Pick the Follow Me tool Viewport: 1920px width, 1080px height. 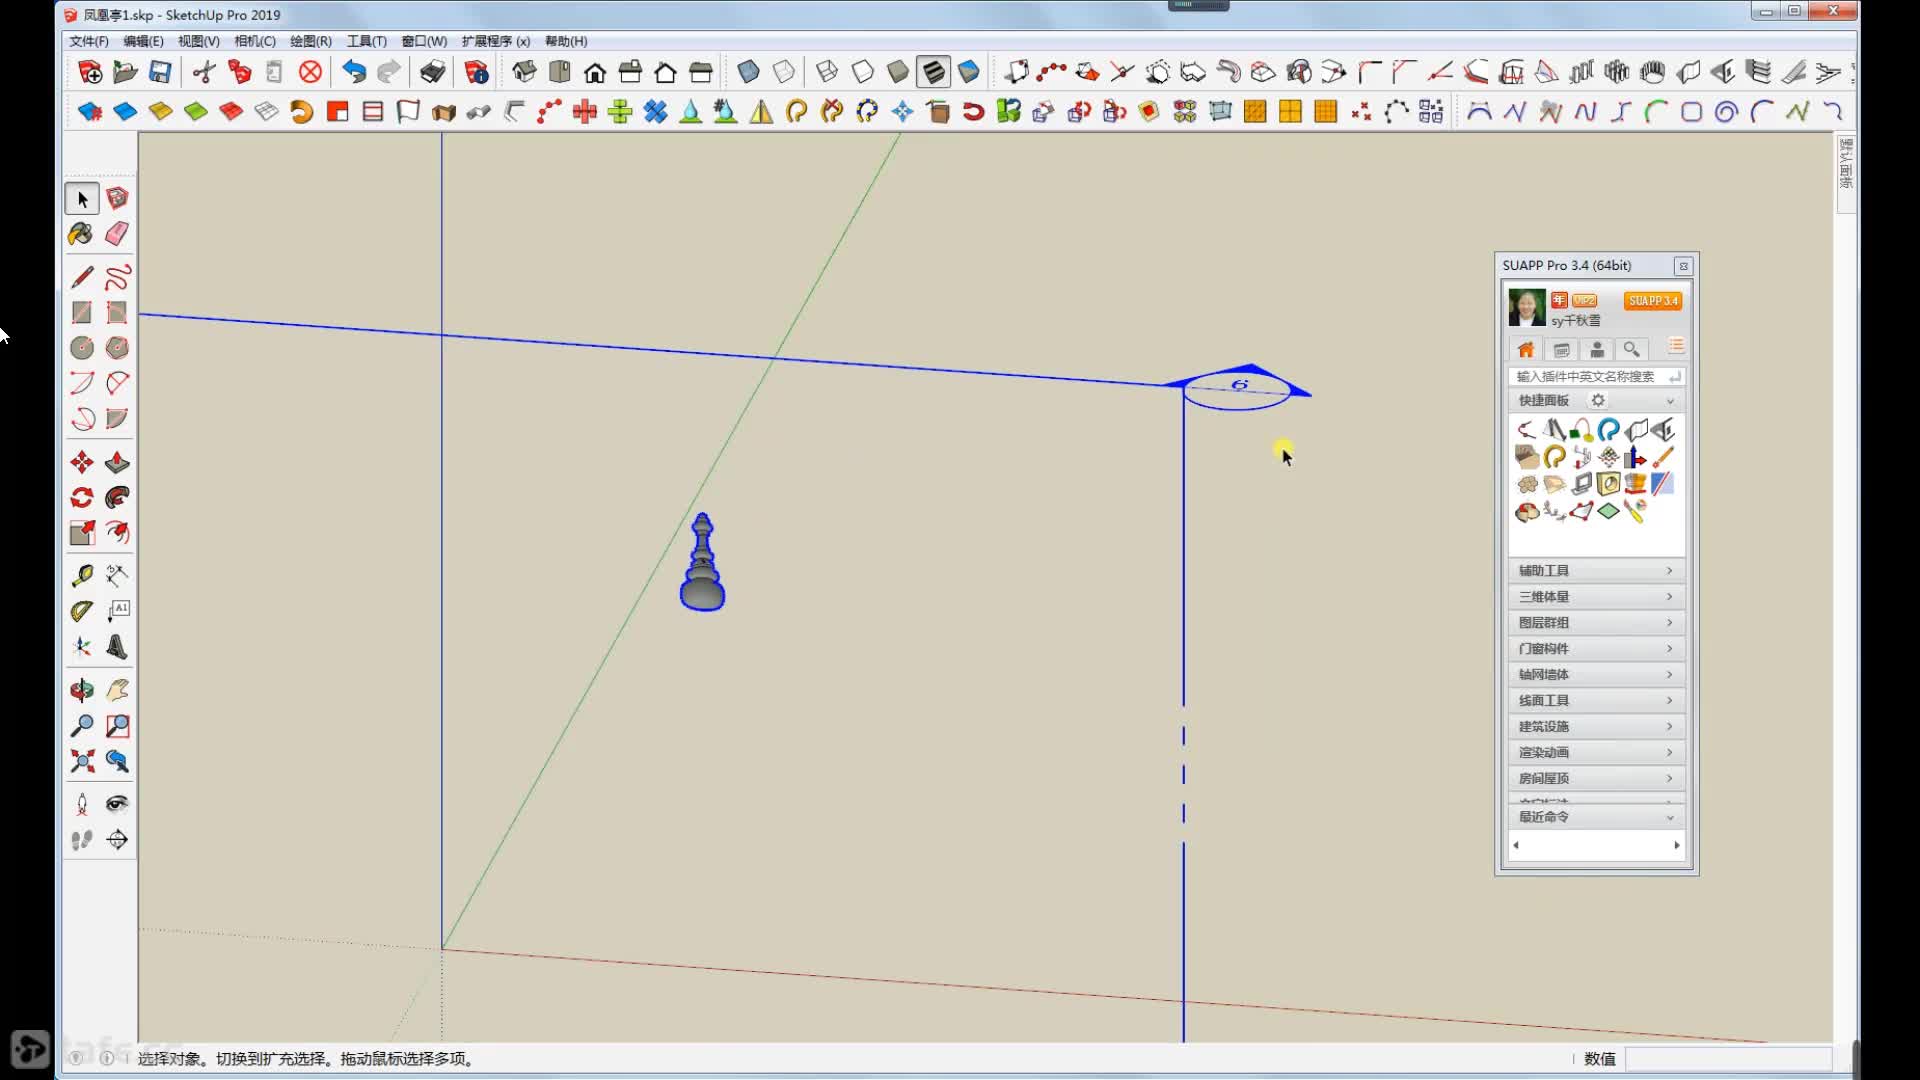117,497
